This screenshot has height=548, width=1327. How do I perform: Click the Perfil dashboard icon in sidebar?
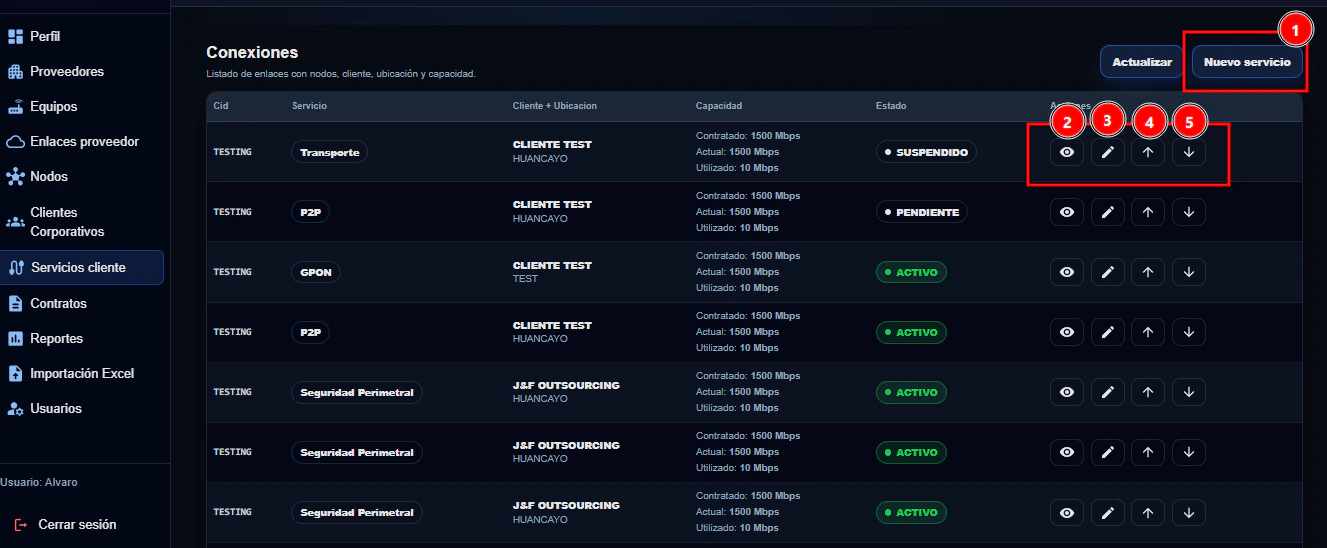pos(15,37)
